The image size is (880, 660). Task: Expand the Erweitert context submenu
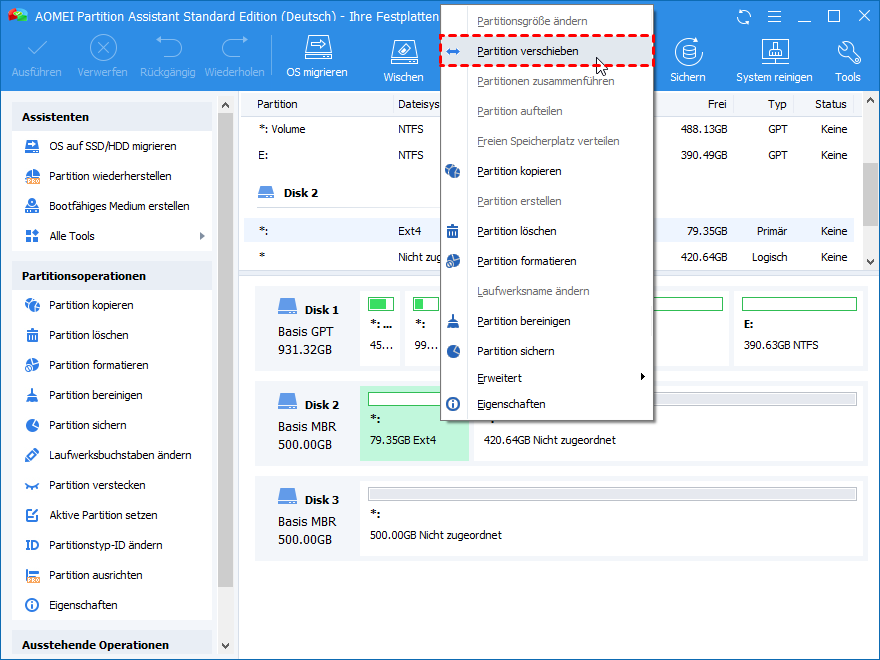pyautogui.click(x=547, y=378)
